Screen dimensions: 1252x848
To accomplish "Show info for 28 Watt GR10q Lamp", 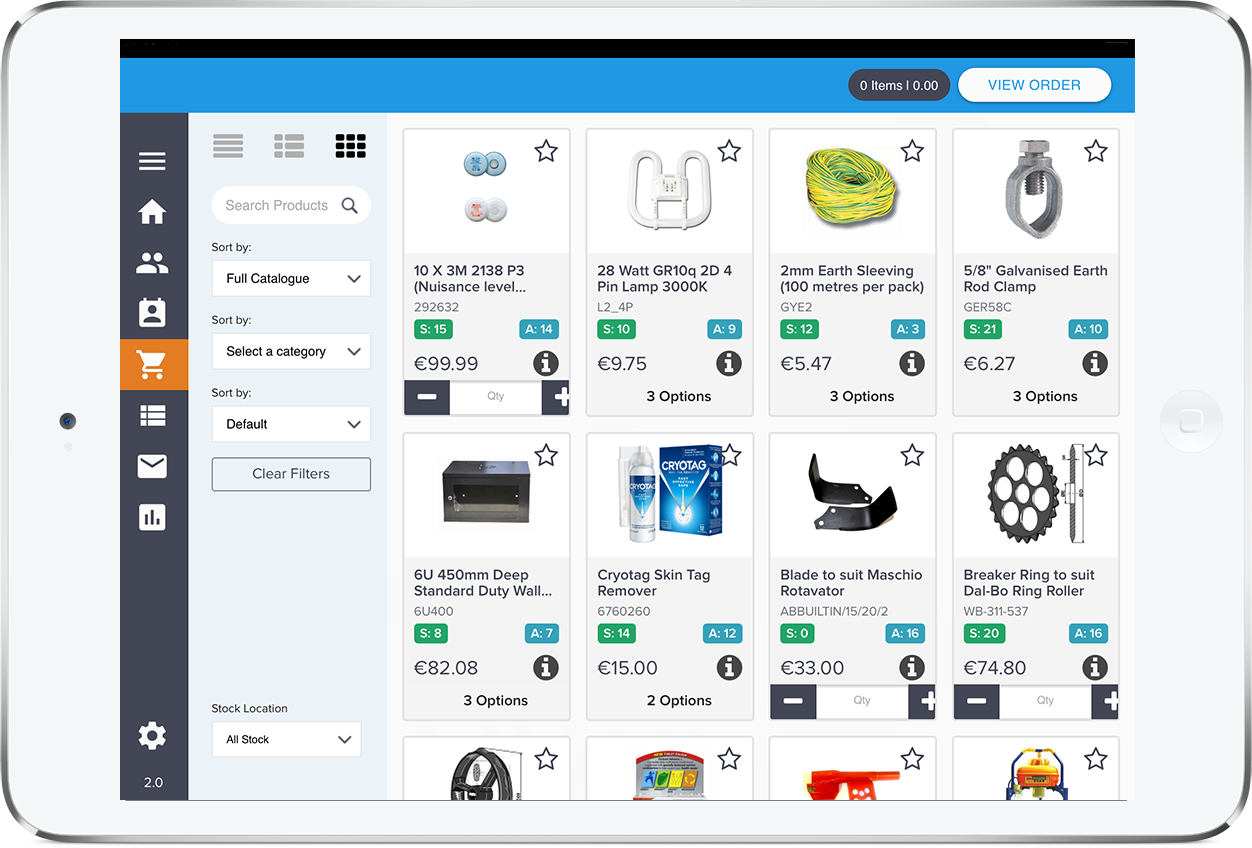I will (728, 364).
